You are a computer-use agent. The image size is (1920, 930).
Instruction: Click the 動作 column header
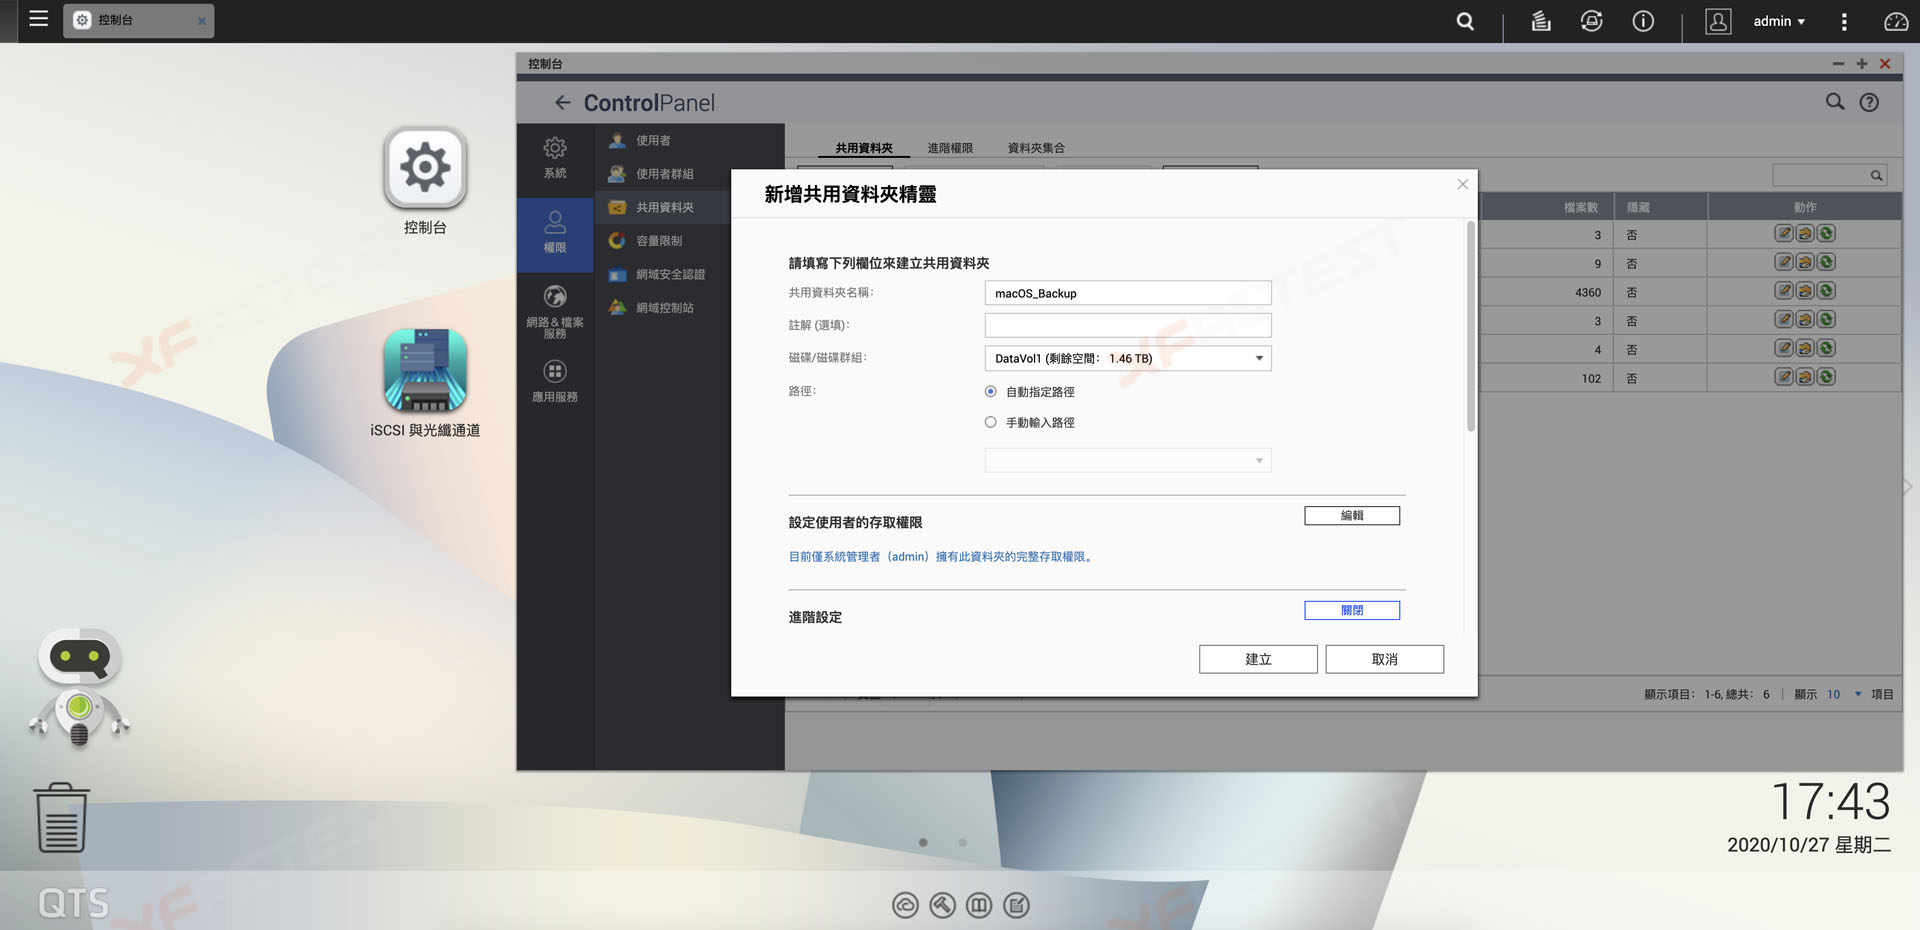tap(1805, 207)
